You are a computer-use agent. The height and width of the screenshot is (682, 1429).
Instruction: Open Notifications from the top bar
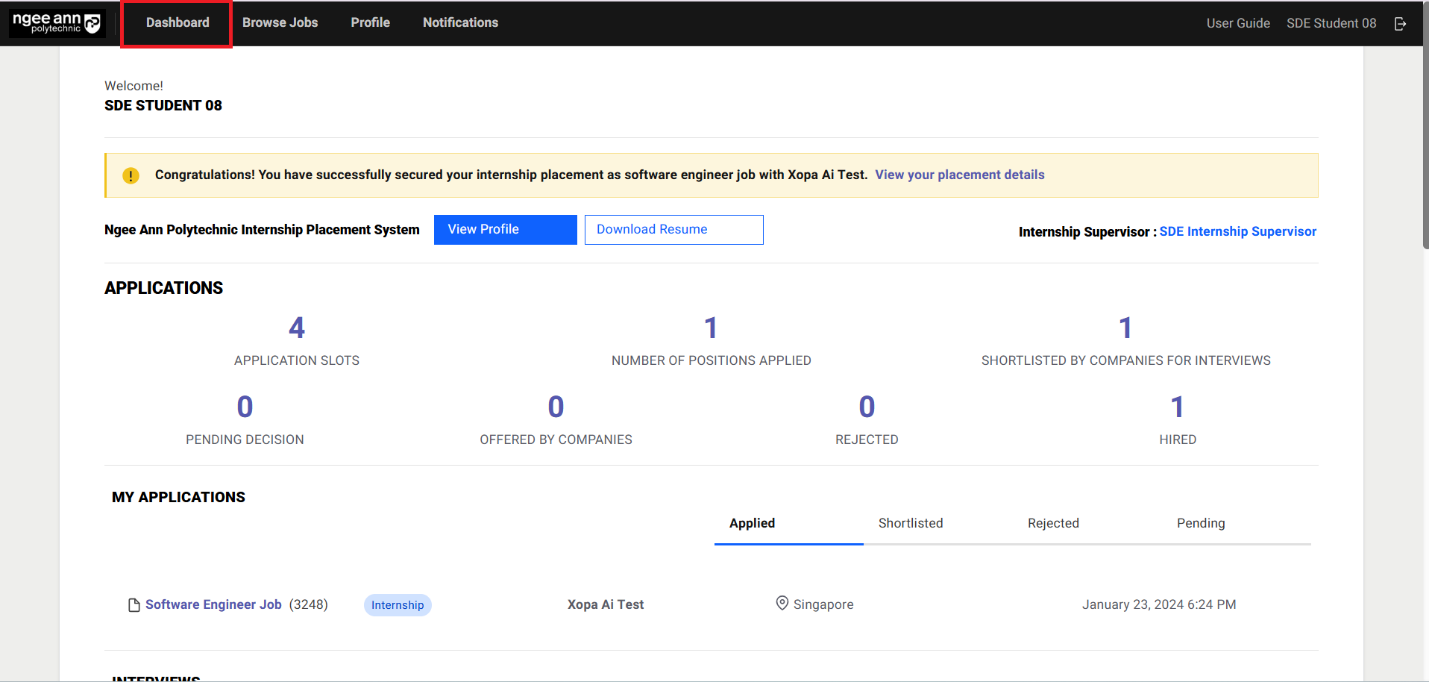click(x=460, y=23)
